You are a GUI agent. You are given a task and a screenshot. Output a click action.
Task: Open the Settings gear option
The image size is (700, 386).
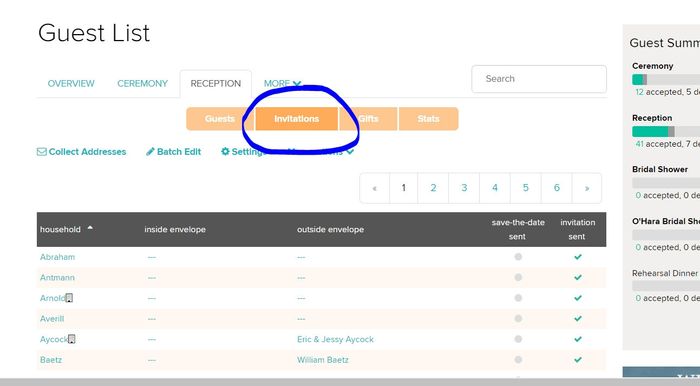click(243, 152)
